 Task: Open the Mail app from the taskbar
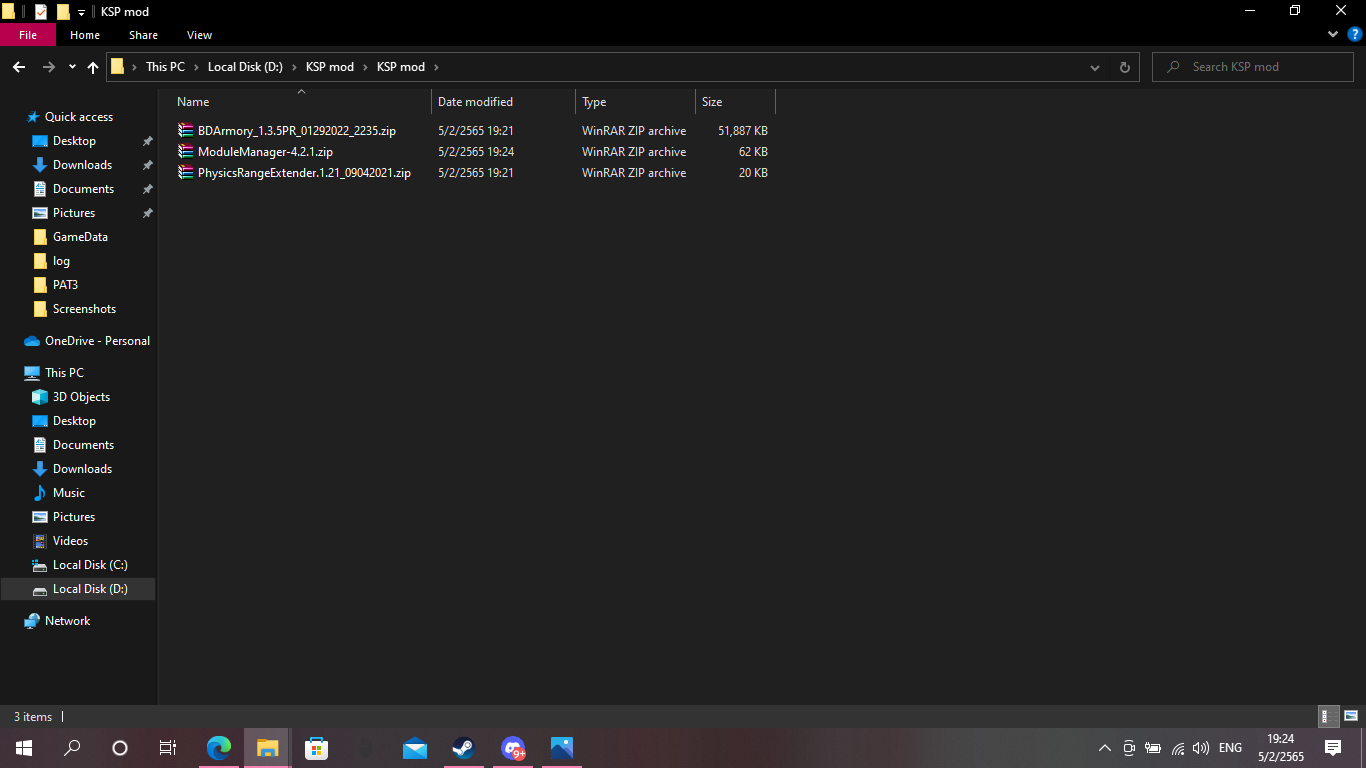(415, 748)
